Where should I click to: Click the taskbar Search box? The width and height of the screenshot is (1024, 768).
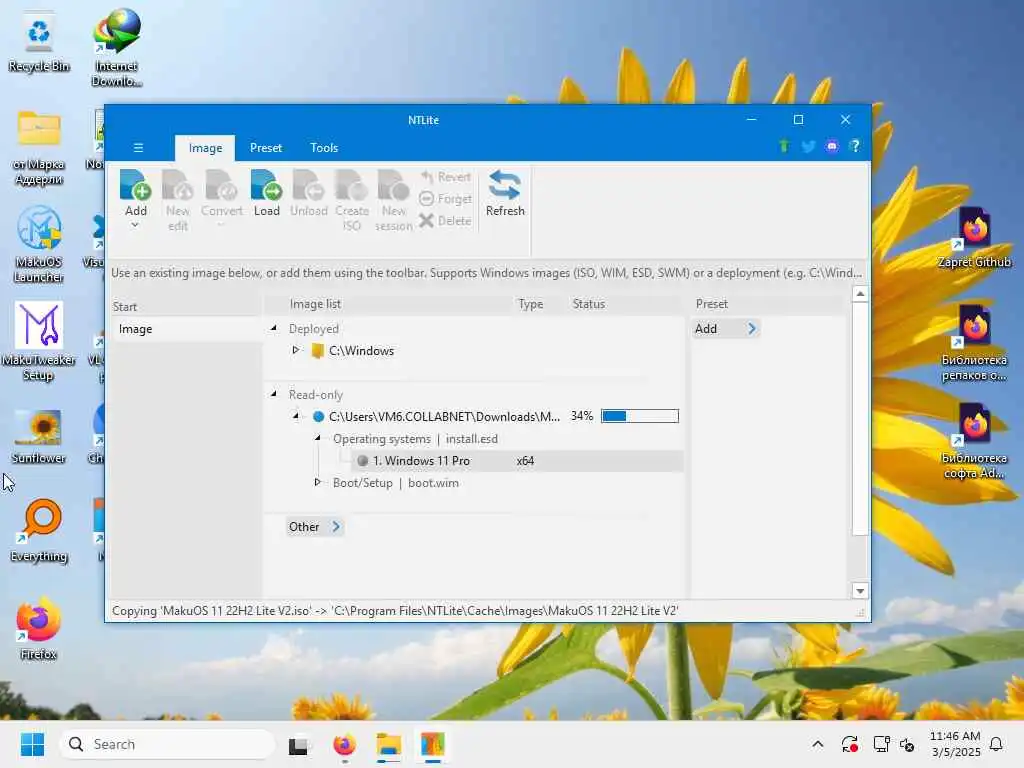(167, 744)
